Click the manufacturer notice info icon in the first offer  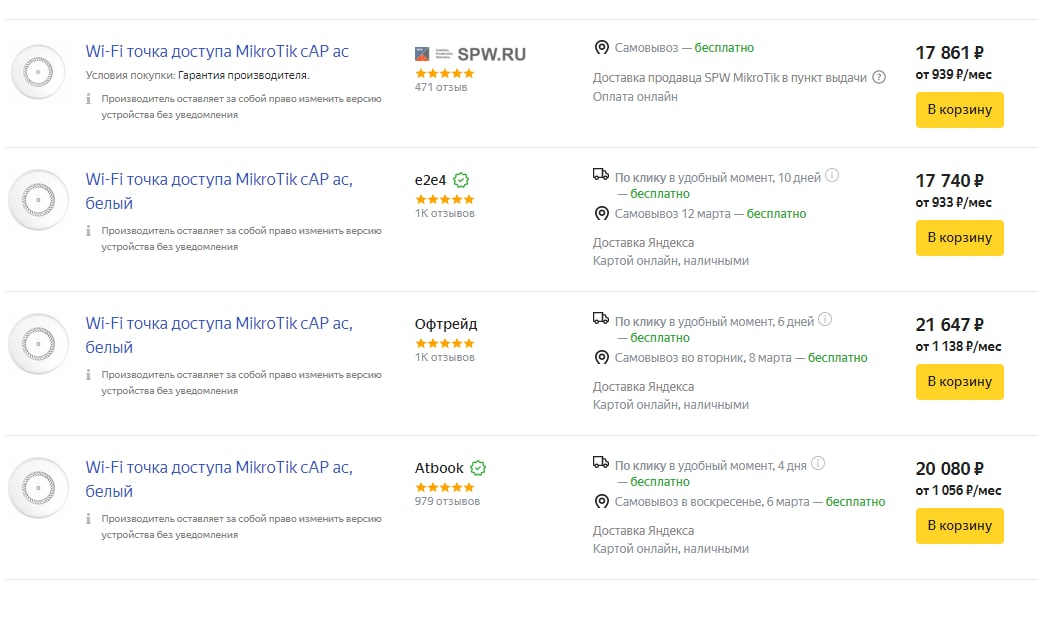[89, 99]
